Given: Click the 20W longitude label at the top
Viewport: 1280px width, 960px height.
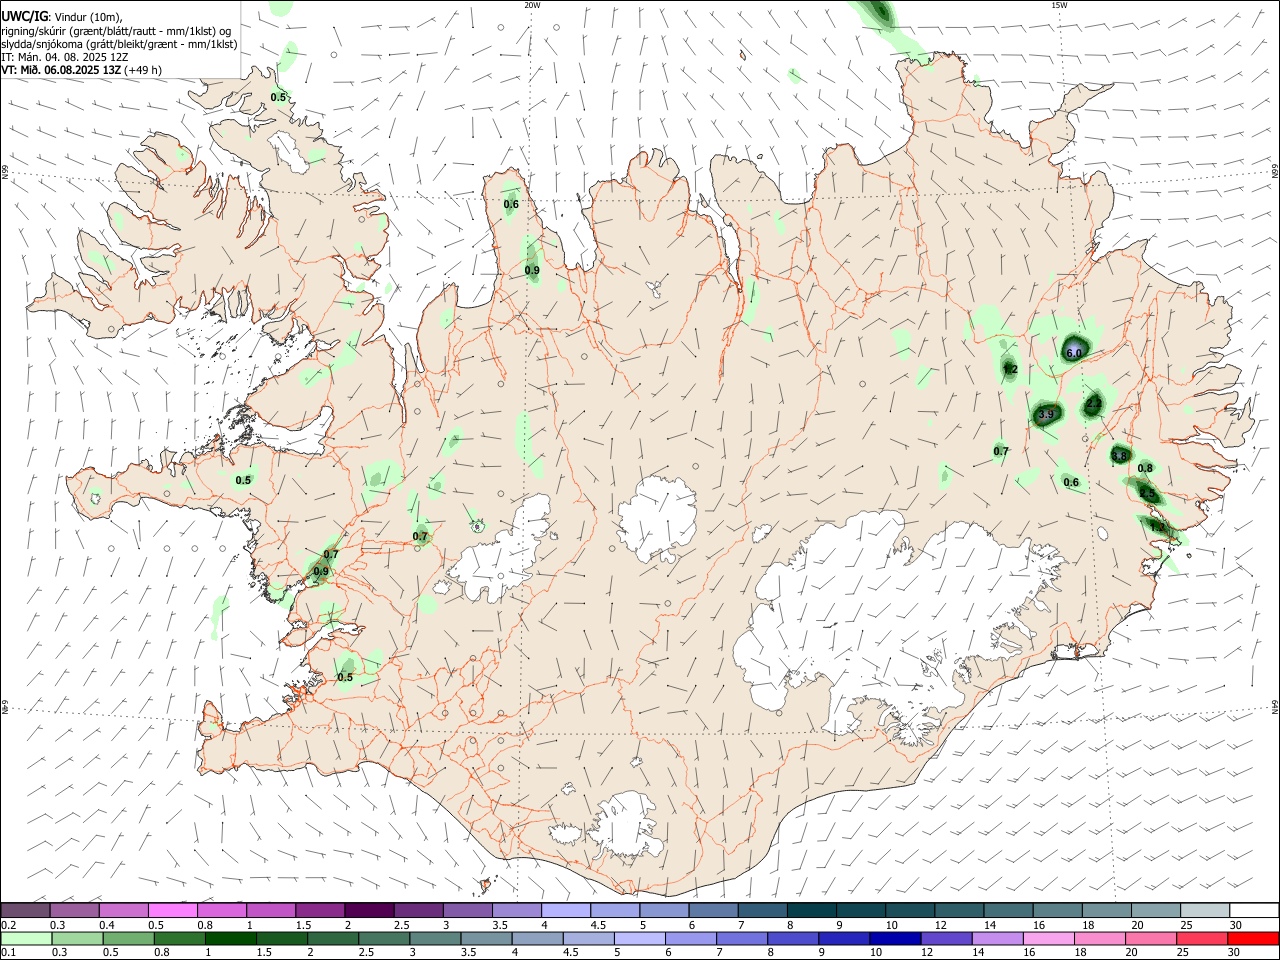Looking at the screenshot, I should pos(532,5).
